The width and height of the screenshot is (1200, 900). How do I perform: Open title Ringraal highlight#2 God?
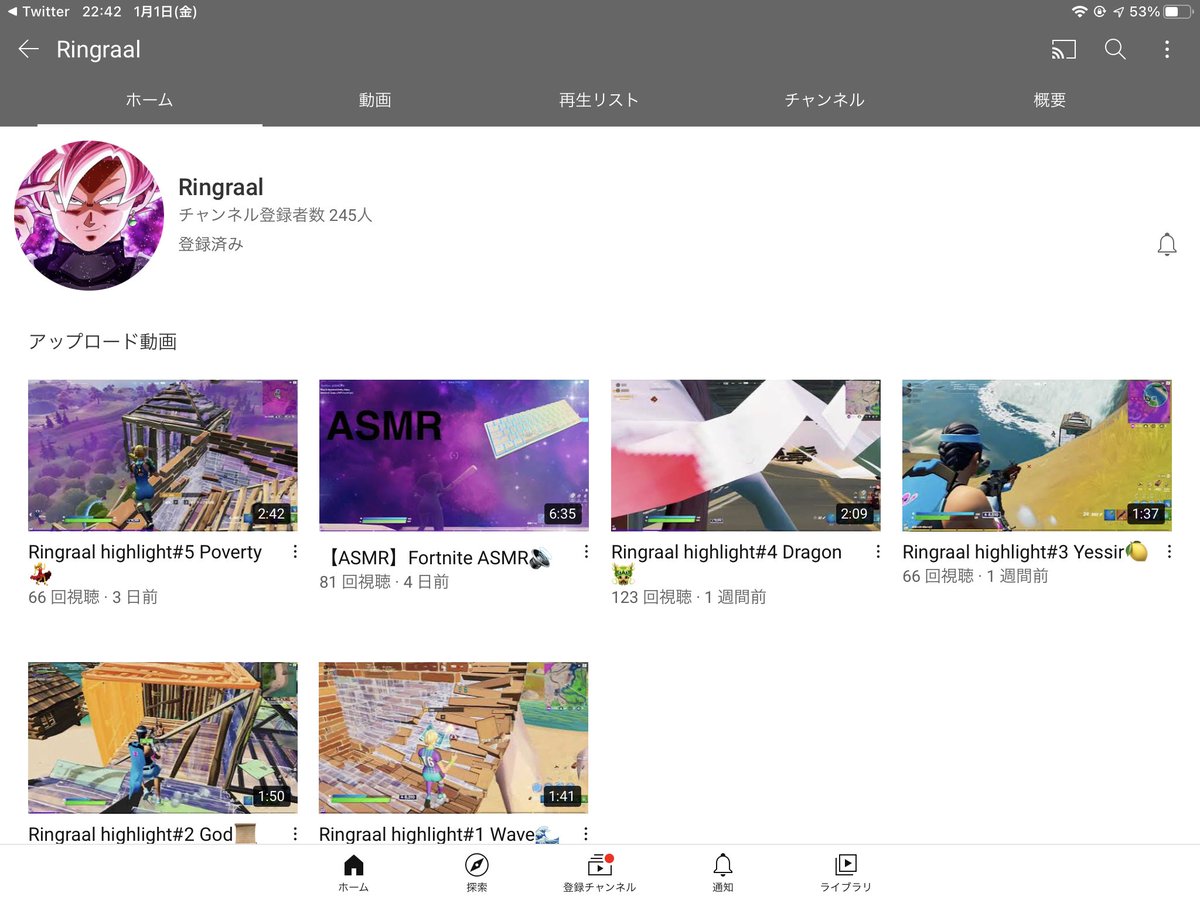pos(143,834)
